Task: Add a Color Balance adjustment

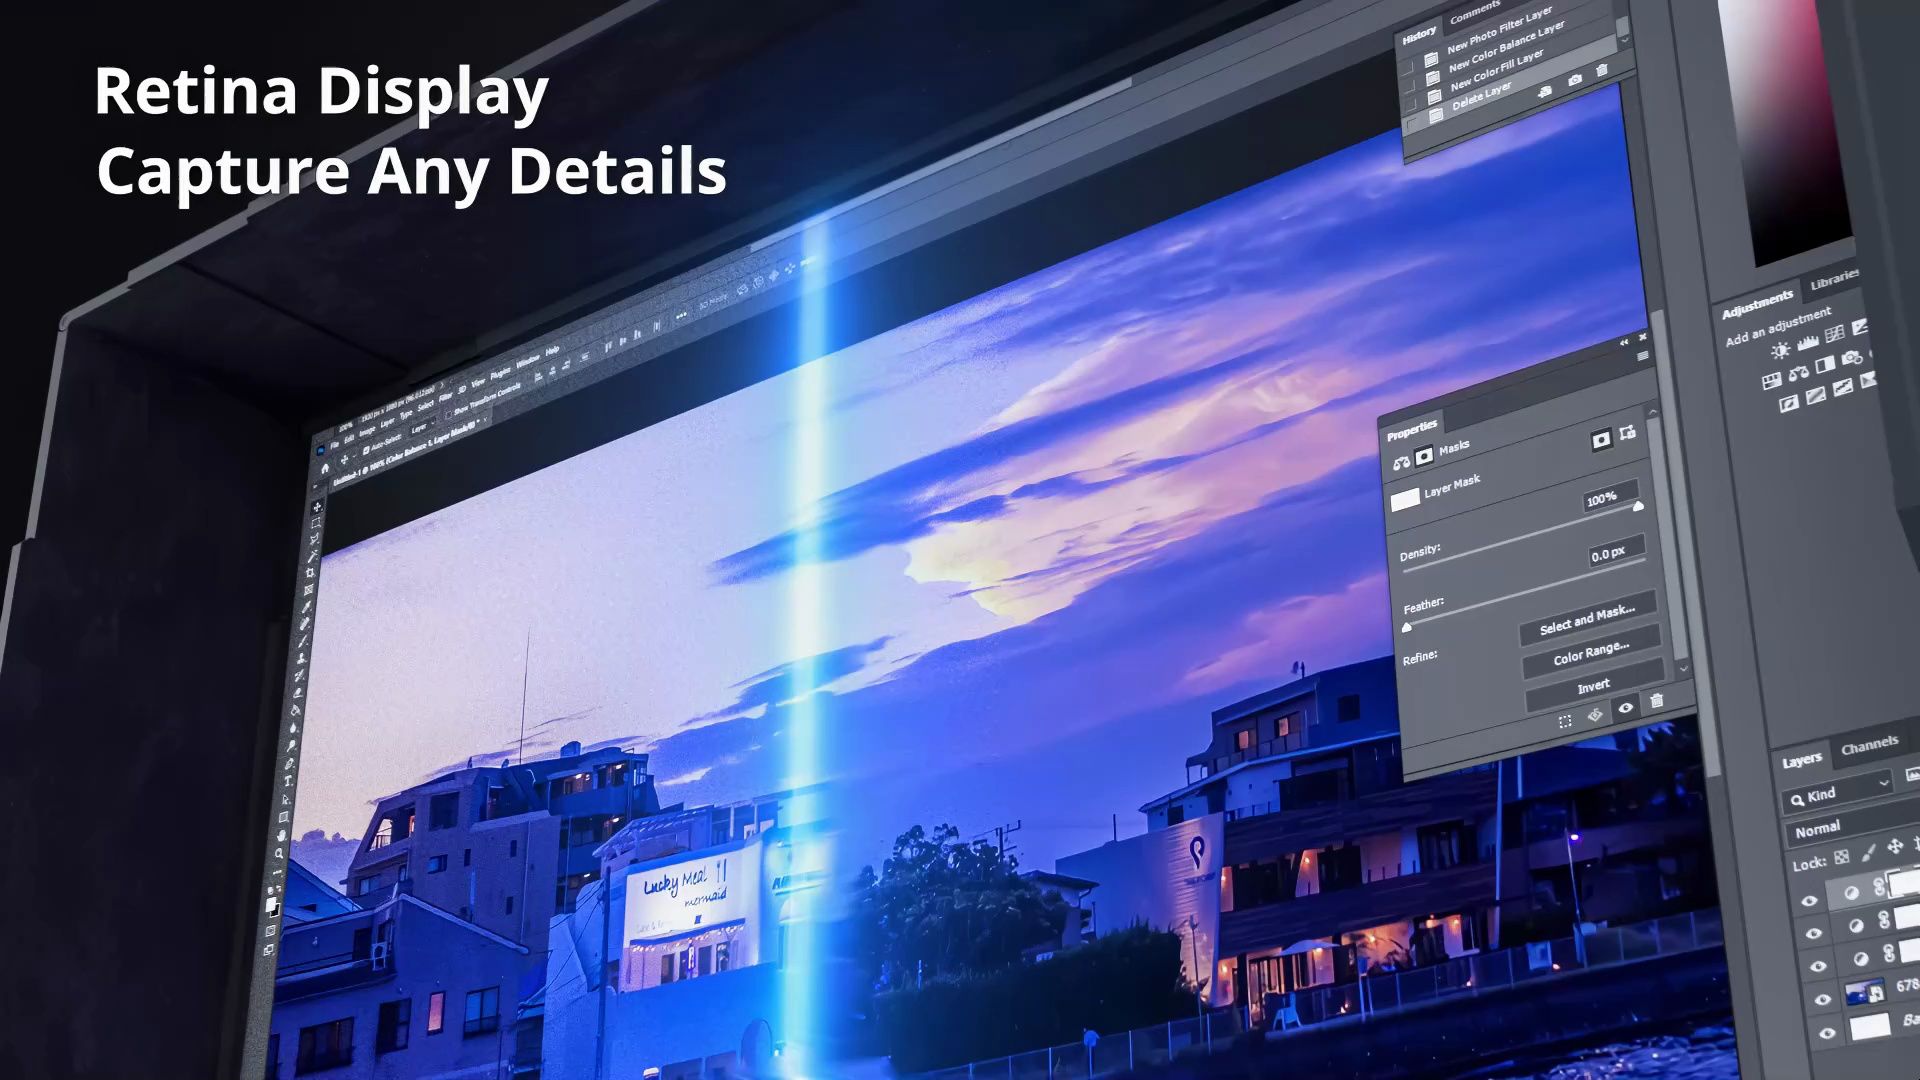Action: (x=1799, y=373)
